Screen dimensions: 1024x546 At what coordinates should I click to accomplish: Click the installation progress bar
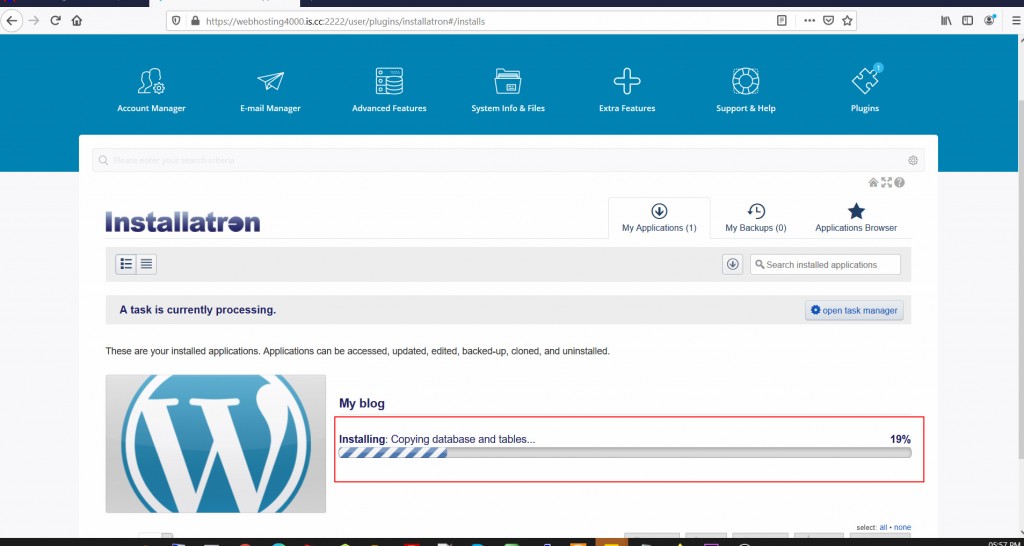[x=625, y=453]
